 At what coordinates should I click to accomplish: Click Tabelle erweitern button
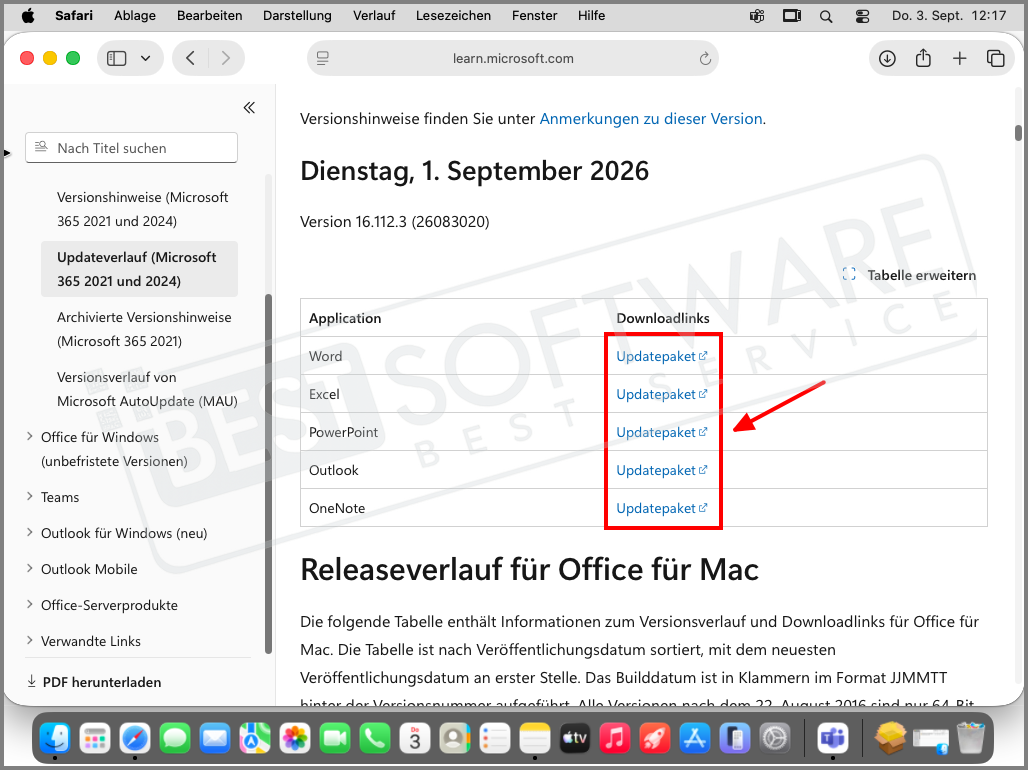909,275
